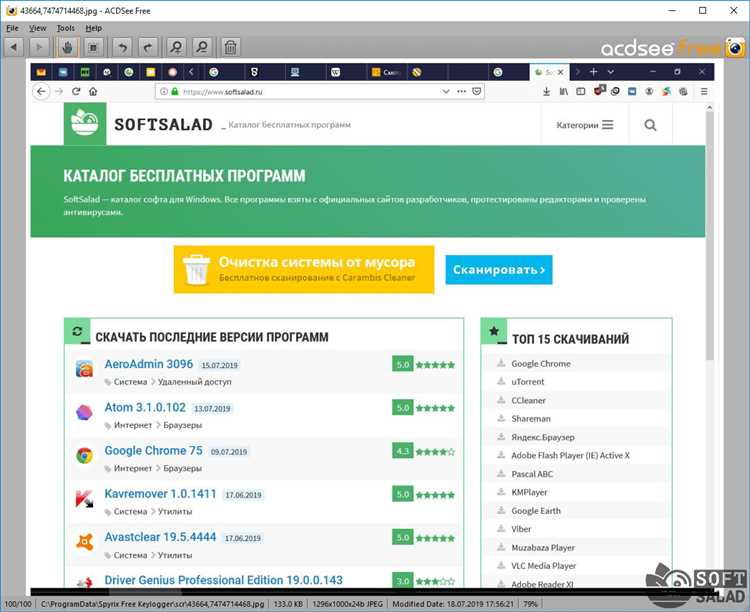Click the 79% zoom value in status bar
Image resolution: width=750 pixels, height=612 pixels.
530,604
